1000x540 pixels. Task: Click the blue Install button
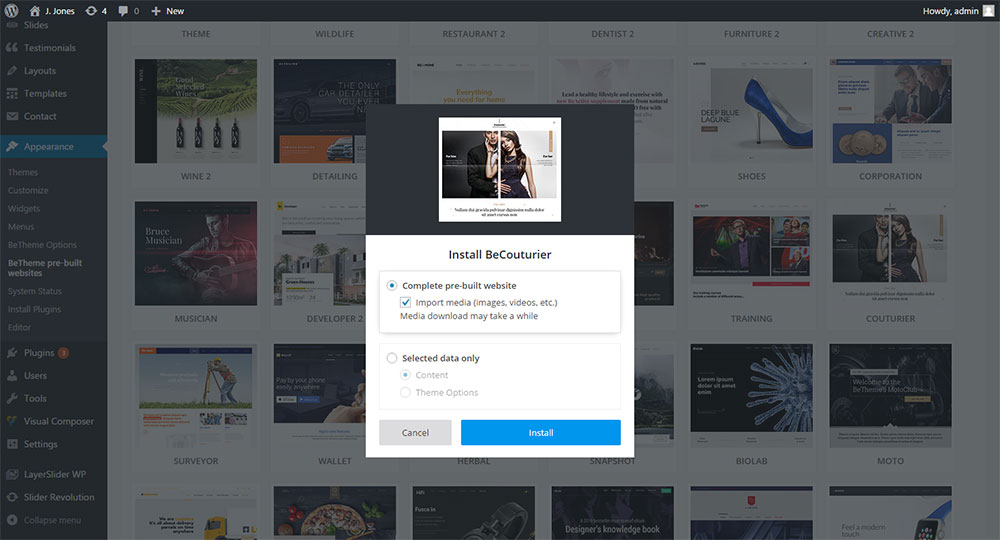[540, 433]
